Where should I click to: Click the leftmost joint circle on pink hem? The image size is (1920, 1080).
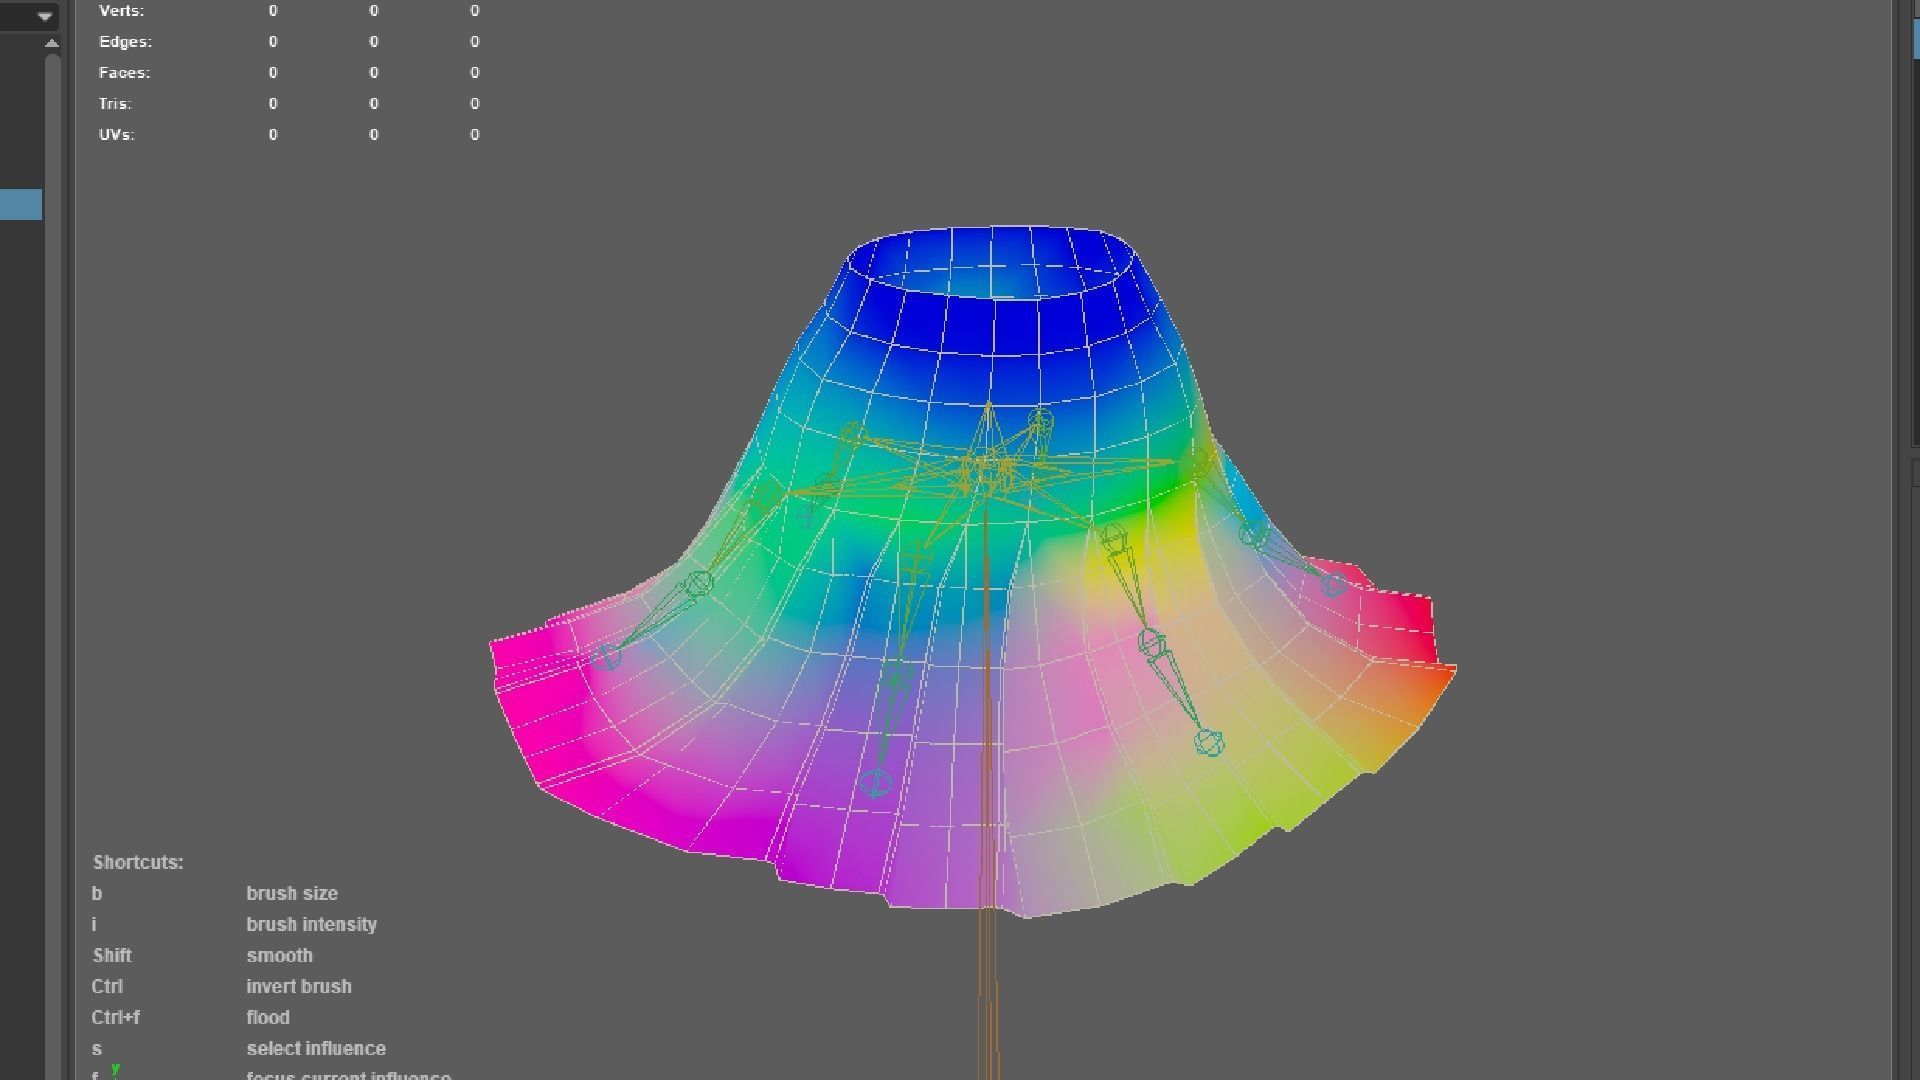[x=607, y=657]
